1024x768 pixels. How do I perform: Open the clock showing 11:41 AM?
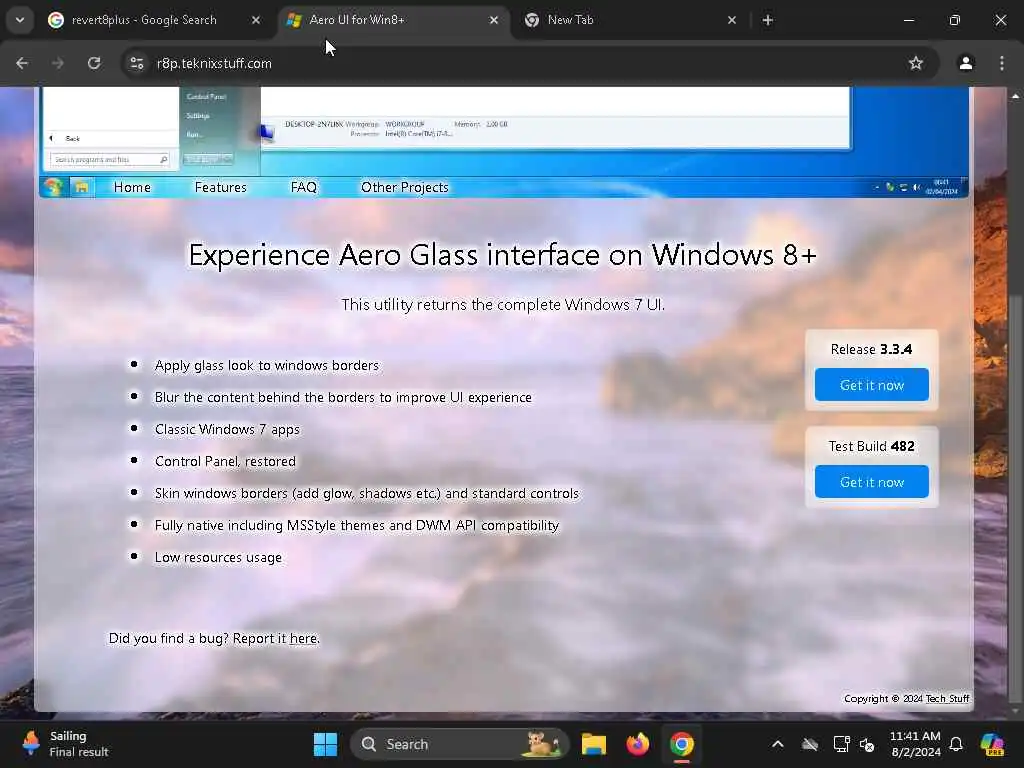(915, 744)
